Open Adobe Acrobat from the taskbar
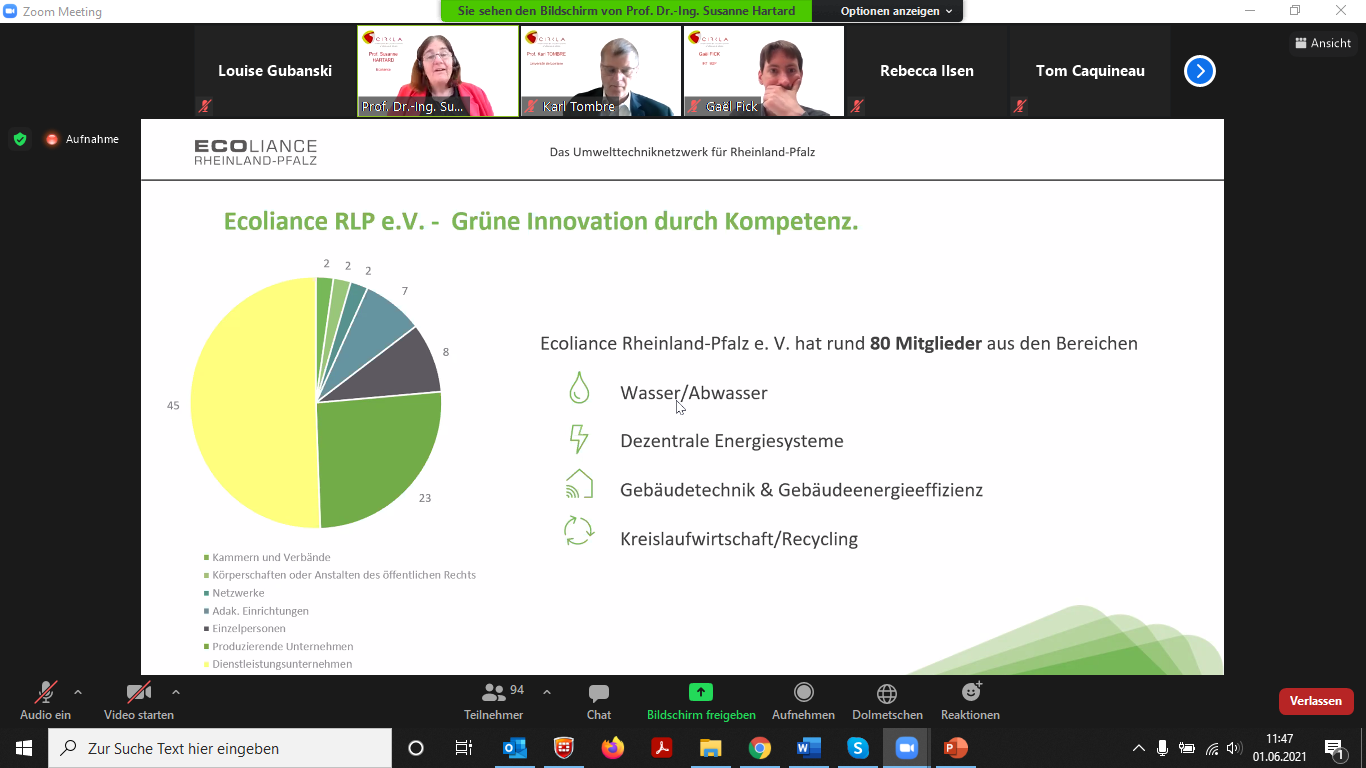 click(662, 748)
